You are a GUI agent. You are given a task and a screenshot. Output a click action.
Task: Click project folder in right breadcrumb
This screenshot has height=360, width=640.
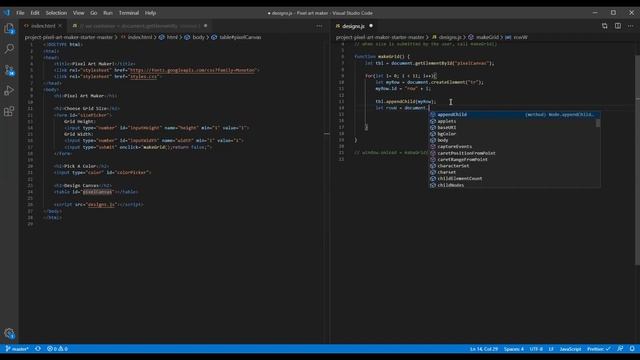click(x=380, y=37)
